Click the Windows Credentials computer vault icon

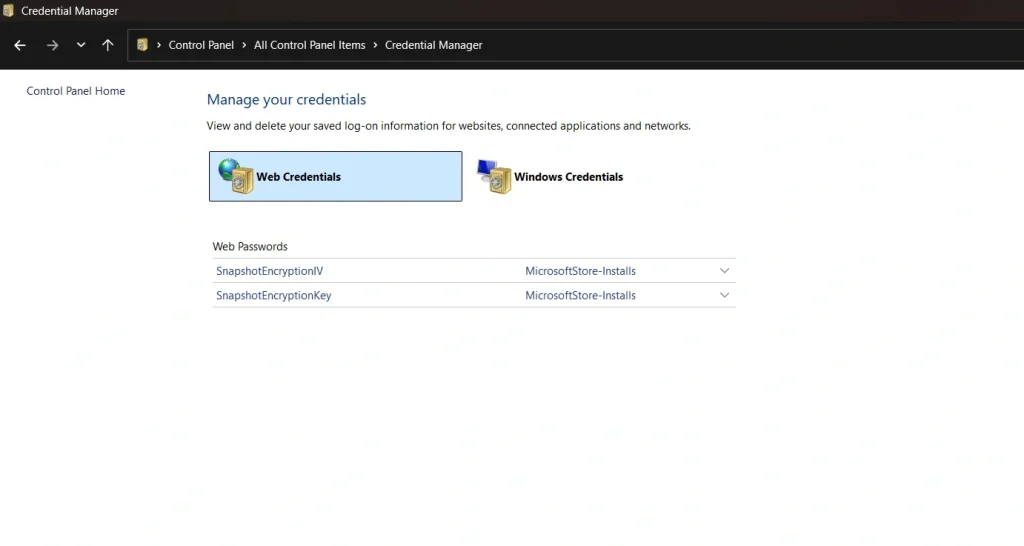[x=494, y=176]
